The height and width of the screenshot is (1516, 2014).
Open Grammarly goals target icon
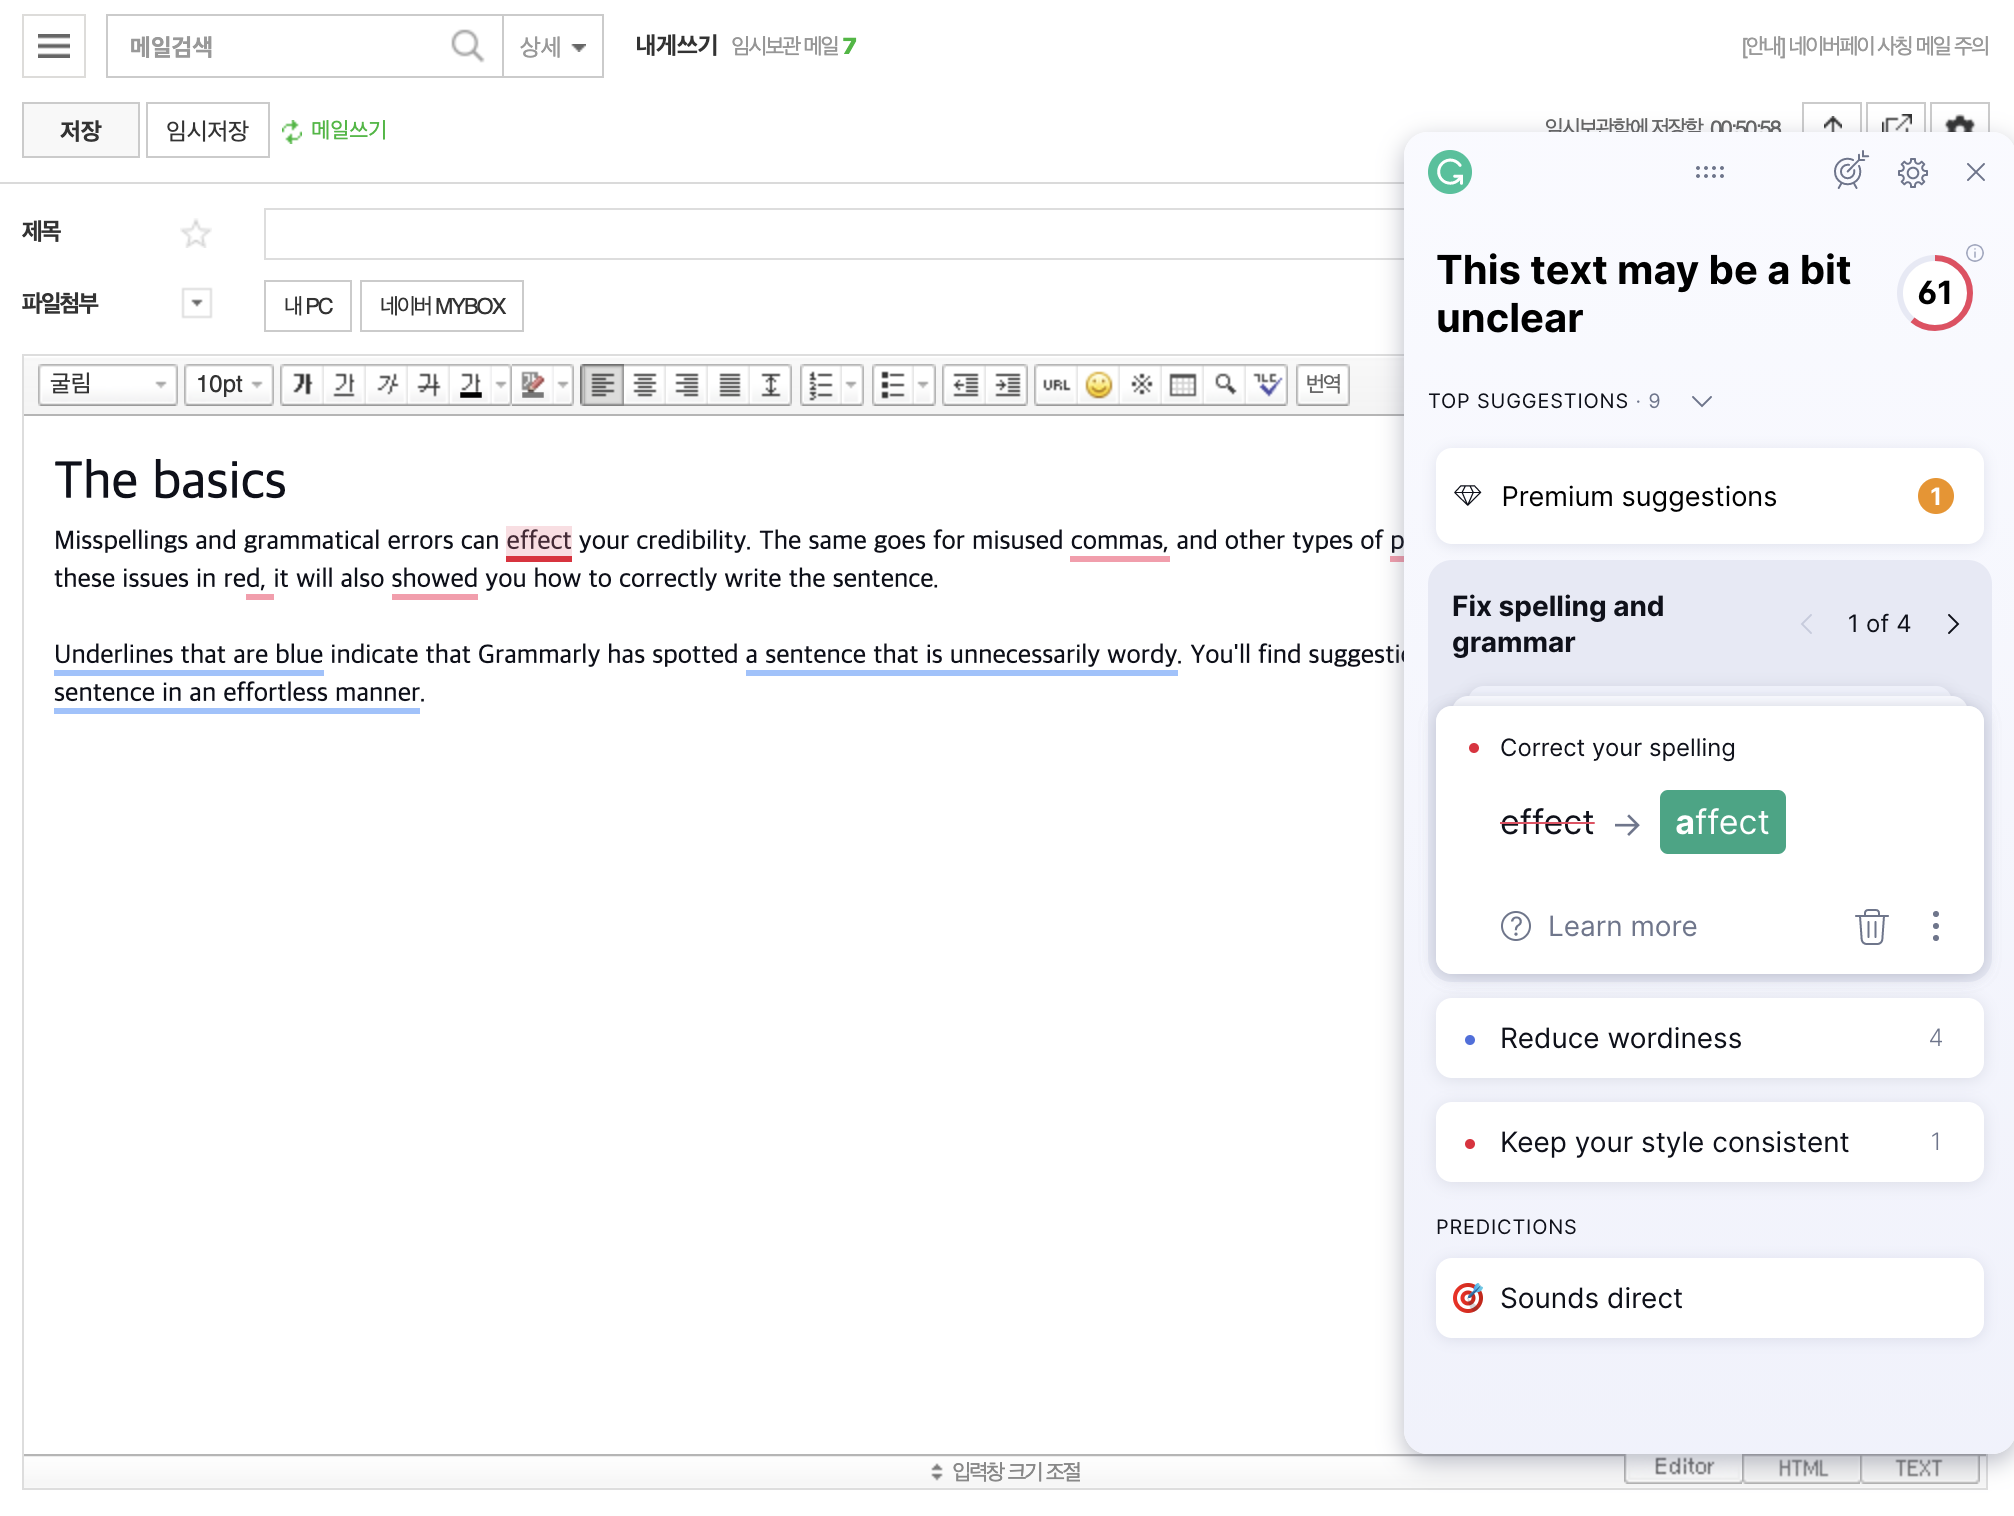tap(1849, 172)
